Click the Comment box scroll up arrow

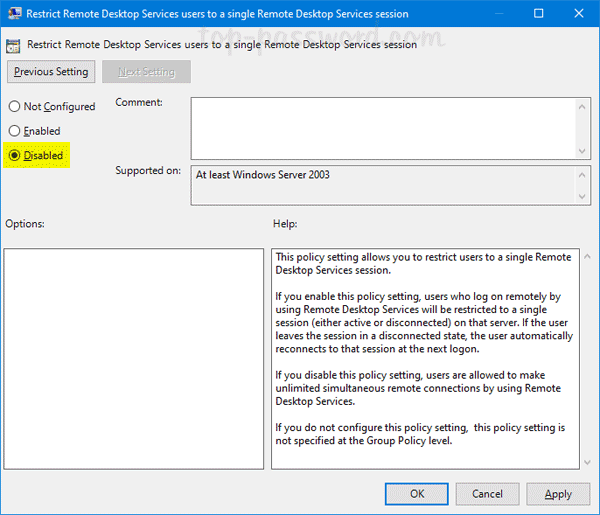(583, 103)
